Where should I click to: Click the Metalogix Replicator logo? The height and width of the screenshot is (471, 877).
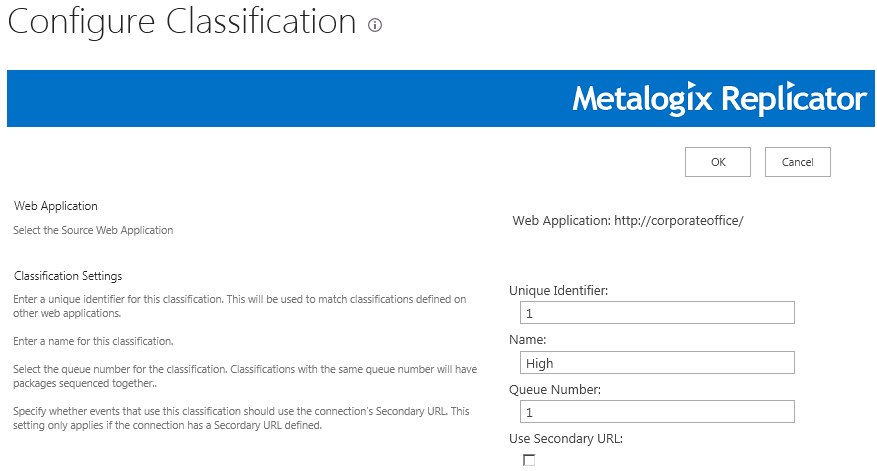coord(719,98)
